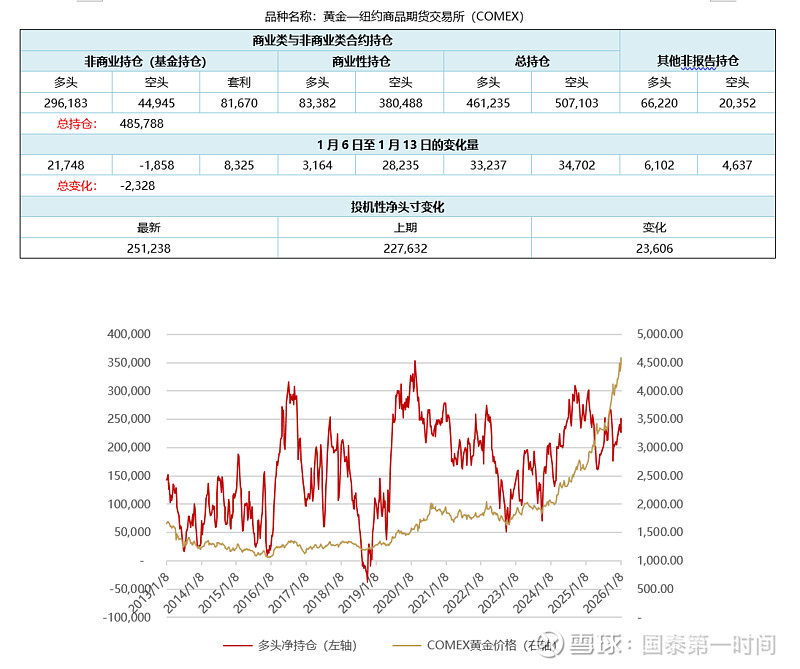Click the 商业性持仓 header
Screen dimensions: 800x669
tap(362, 60)
